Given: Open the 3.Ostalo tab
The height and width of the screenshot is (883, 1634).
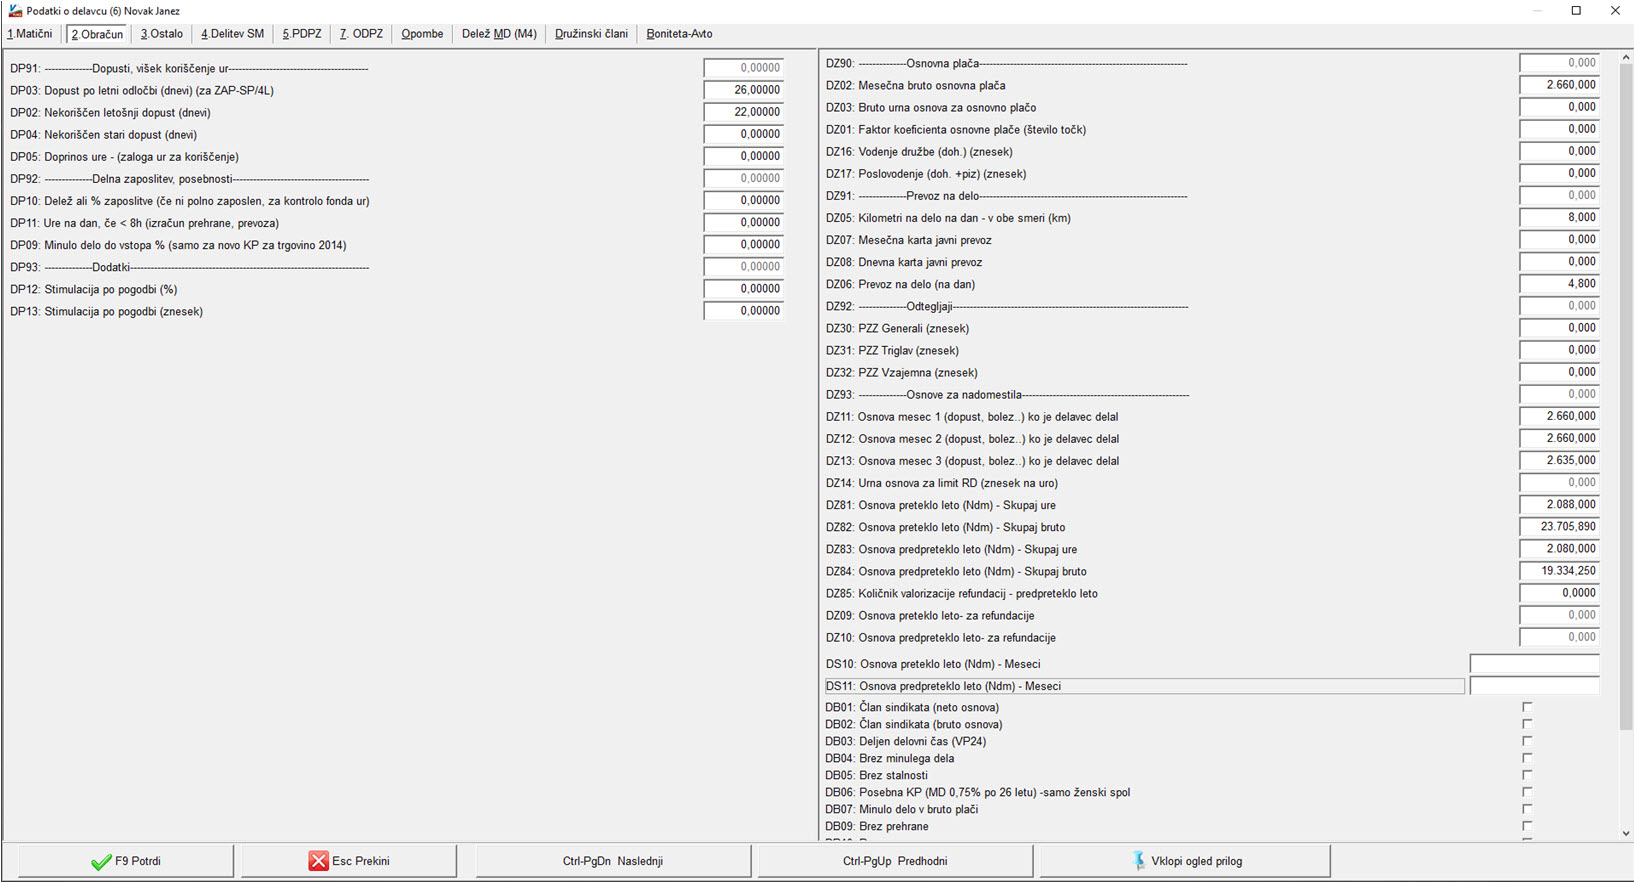Looking at the screenshot, I should click(x=162, y=34).
